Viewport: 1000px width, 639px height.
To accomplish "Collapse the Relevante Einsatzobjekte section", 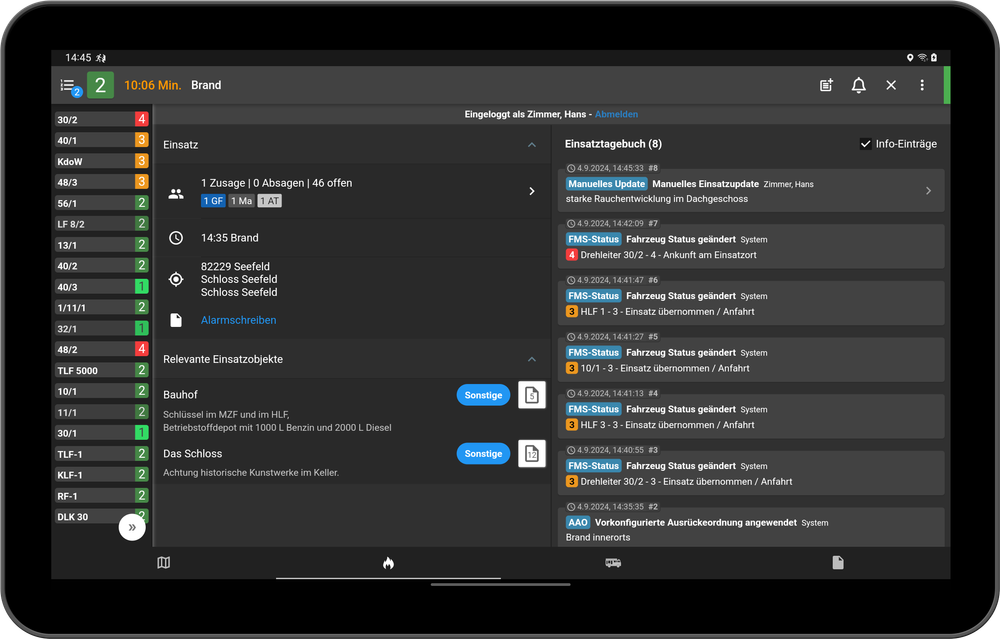I will click(x=532, y=359).
